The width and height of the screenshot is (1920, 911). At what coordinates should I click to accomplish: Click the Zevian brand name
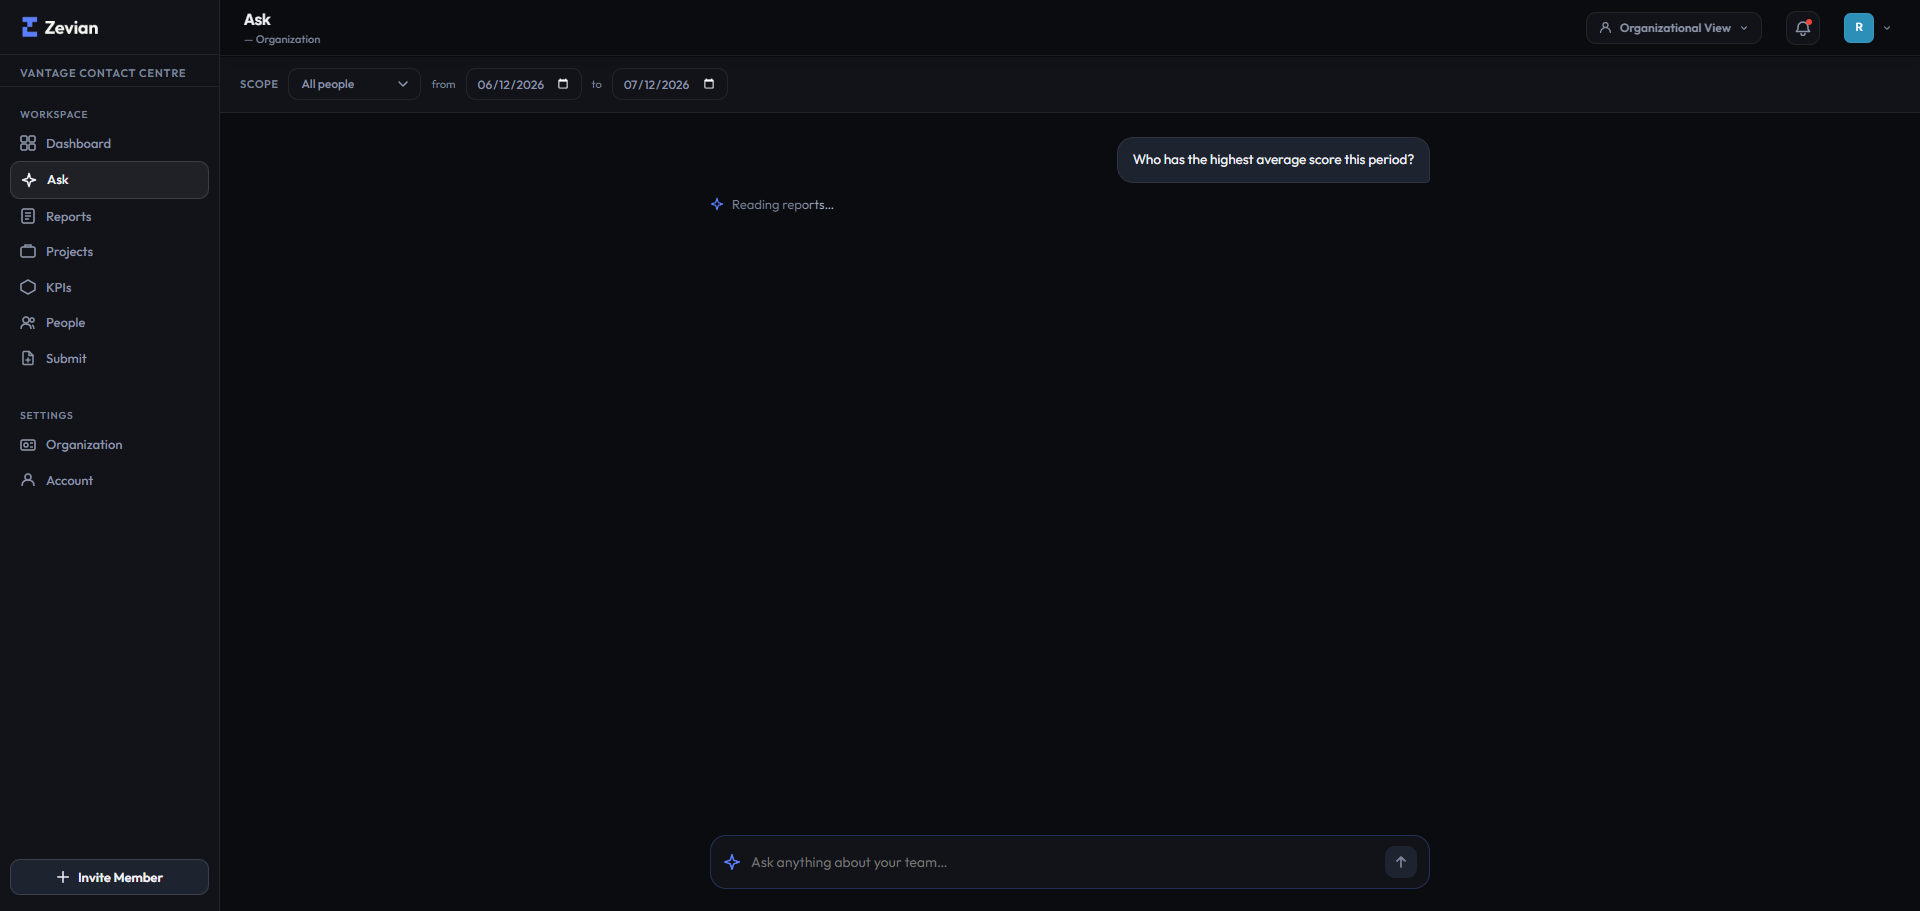tap(71, 27)
